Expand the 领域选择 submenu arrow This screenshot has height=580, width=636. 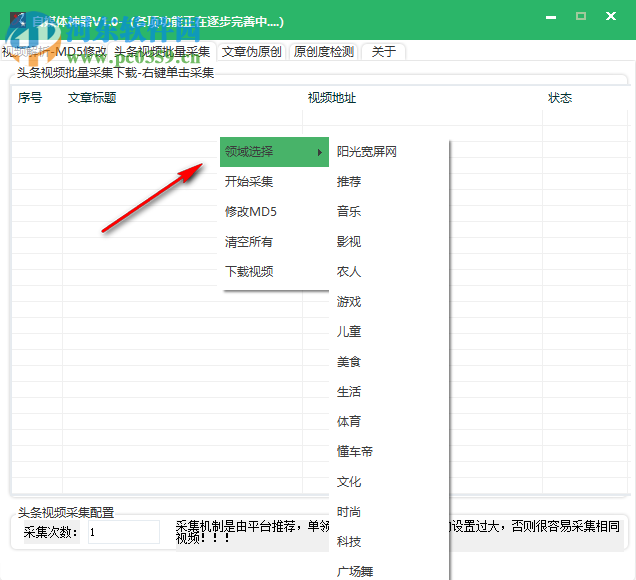(x=320, y=152)
